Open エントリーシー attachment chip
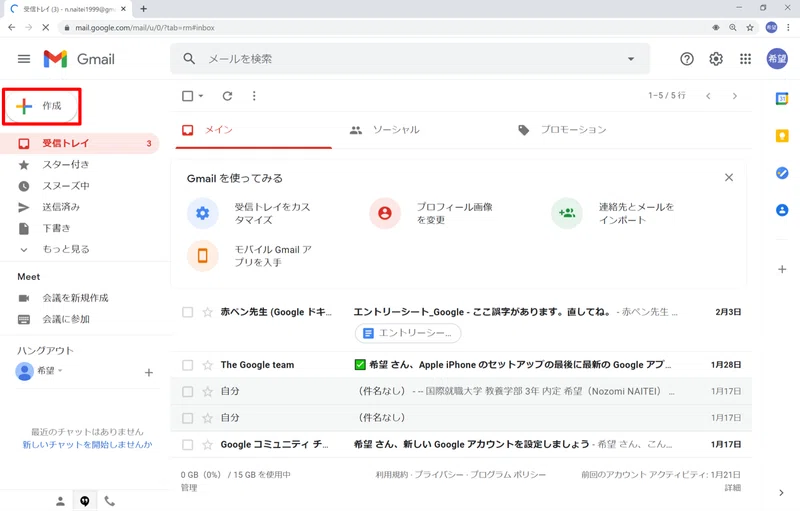This screenshot has height=511, width=800. (408, 333)
